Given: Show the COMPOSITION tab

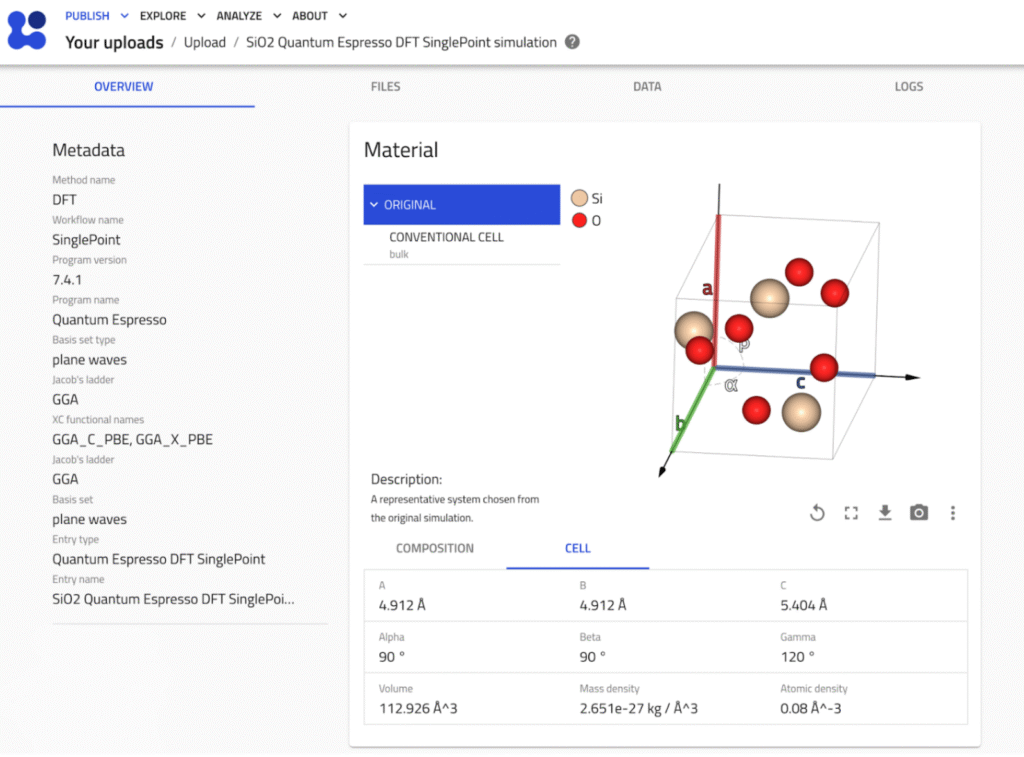Looking at the screenshot, I should click(435, 549).
